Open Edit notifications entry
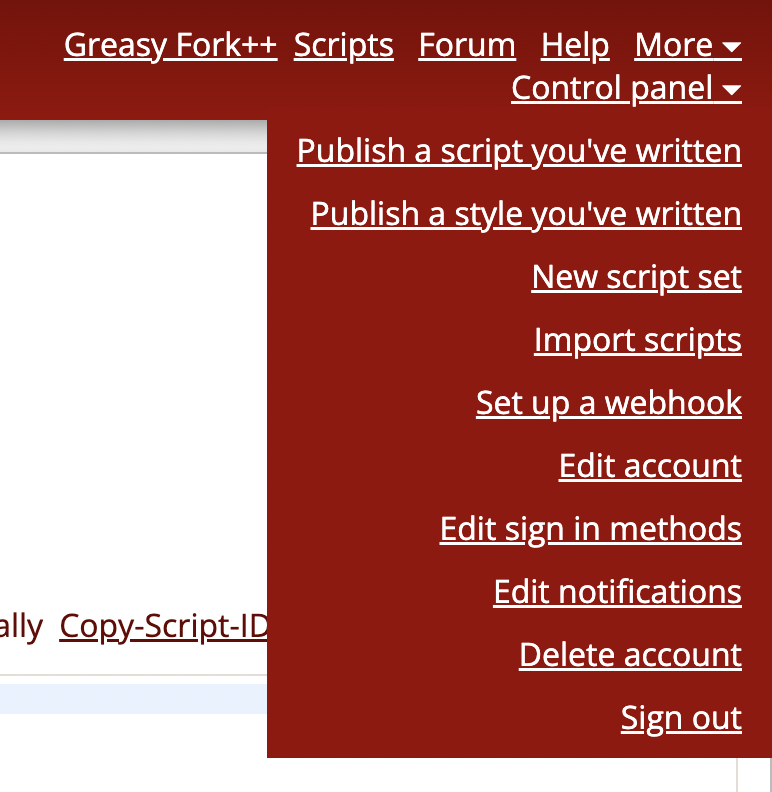This screenshot has width=772, height=792. (x=617, y=592)
